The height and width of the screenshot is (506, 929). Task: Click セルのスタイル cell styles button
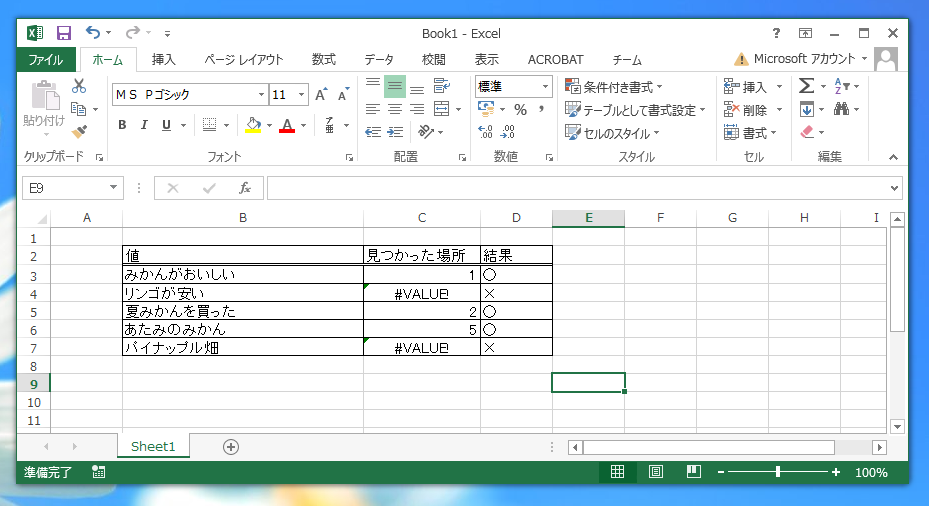612,133
